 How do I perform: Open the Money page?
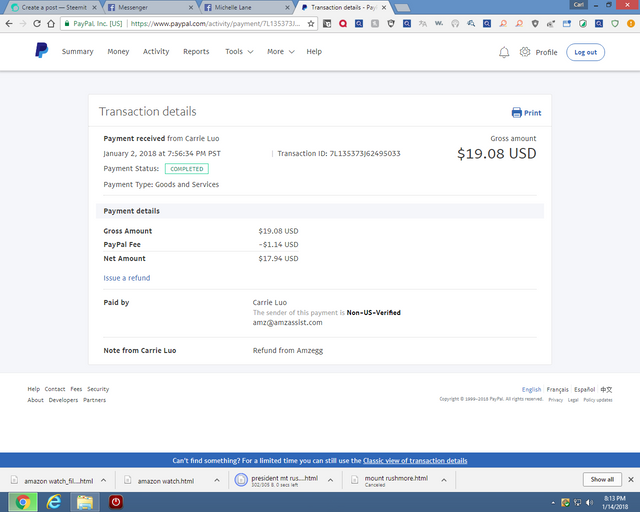(118, 51)
